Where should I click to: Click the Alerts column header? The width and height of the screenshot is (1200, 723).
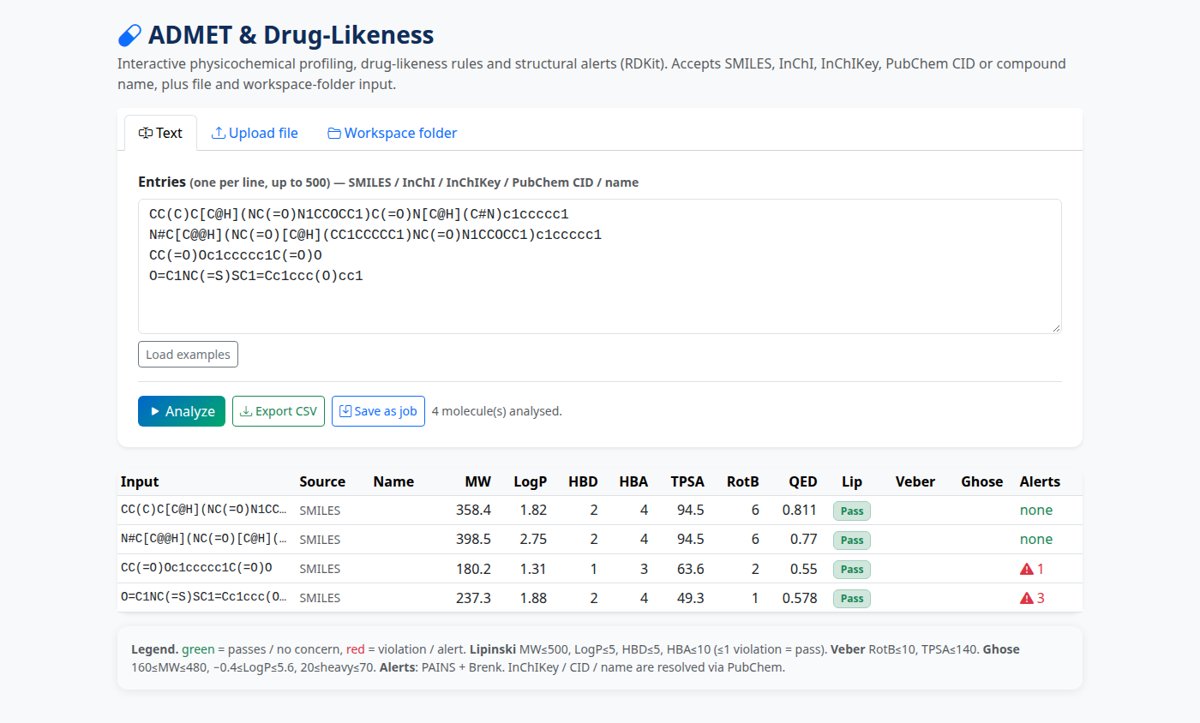click(x=1040, y=481)
